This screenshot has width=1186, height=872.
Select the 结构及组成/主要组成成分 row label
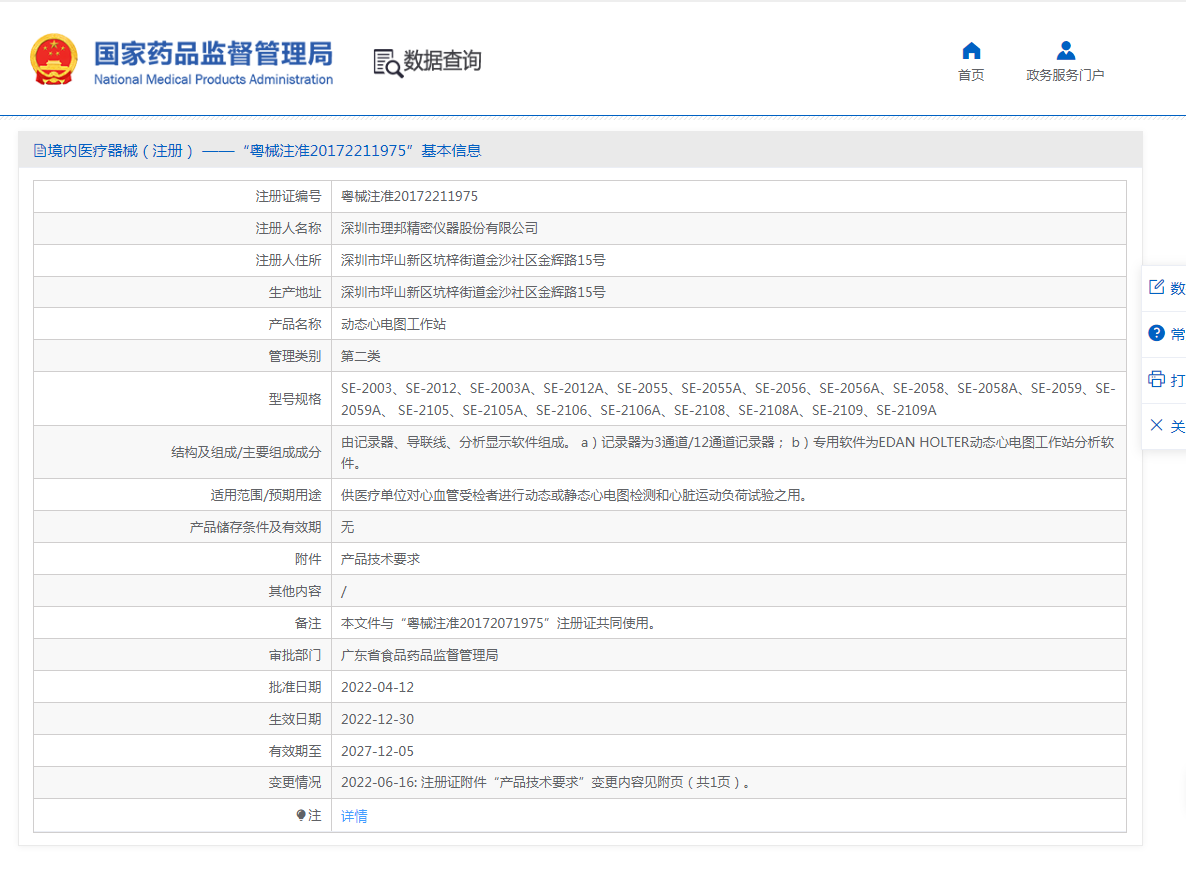click(246, 452)
